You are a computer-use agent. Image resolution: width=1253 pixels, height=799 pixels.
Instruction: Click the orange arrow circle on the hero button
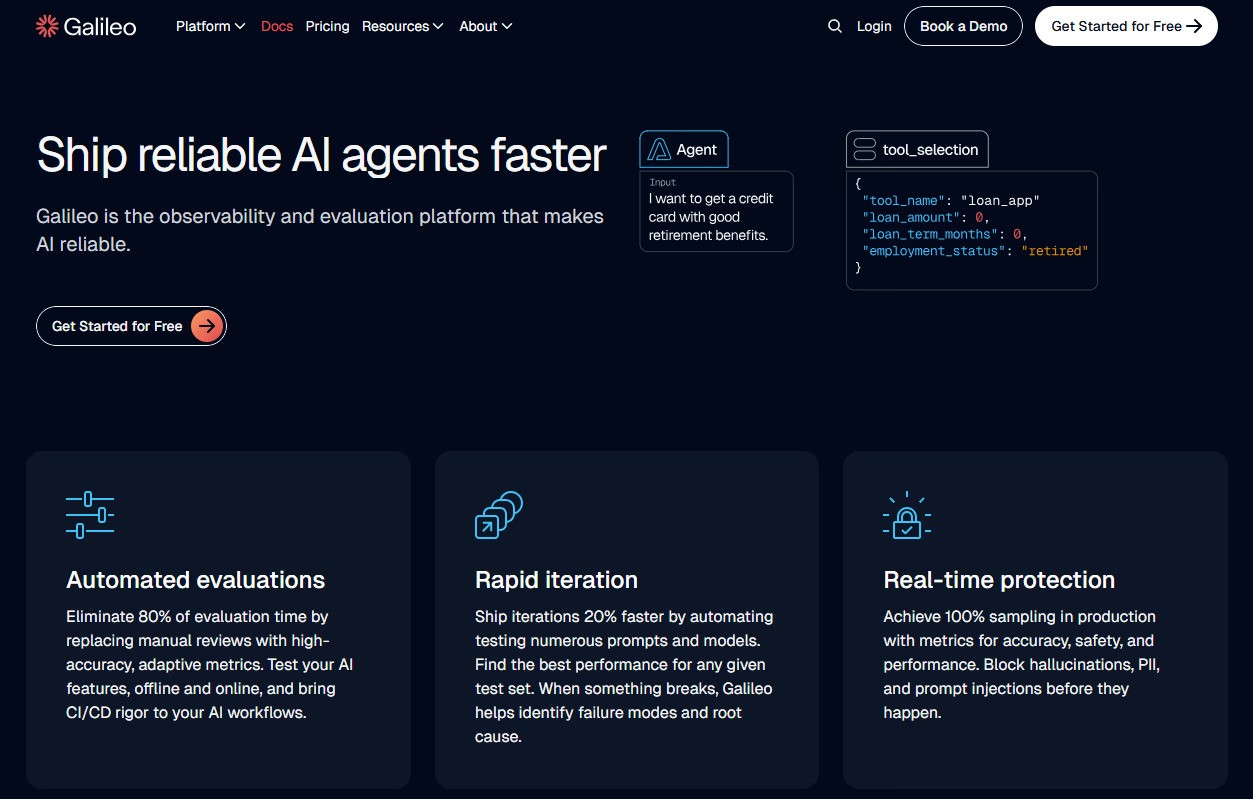(x=207, y=326)
